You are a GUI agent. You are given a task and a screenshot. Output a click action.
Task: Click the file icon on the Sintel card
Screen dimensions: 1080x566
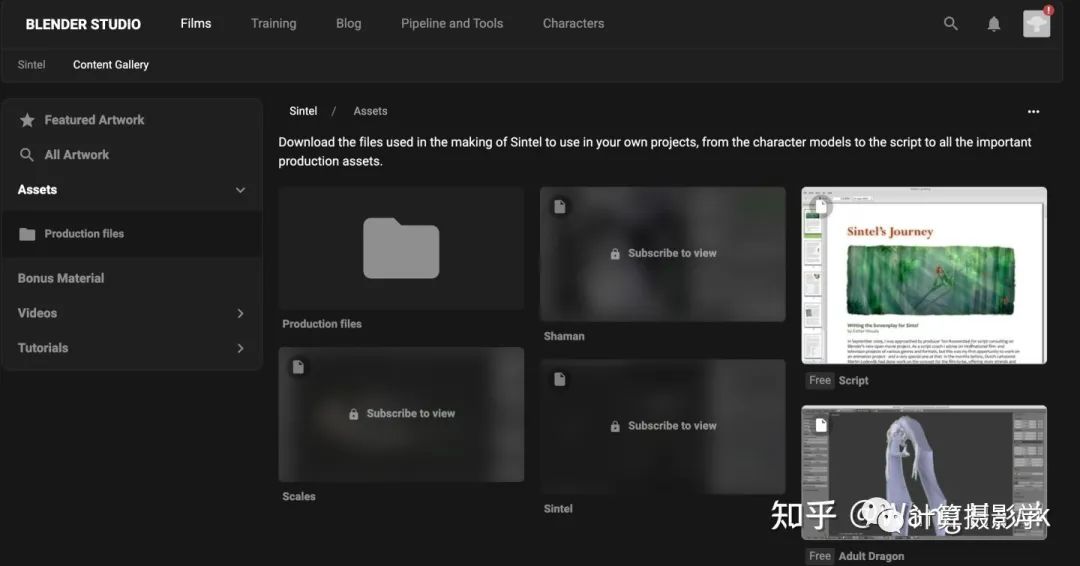point(559,379)
